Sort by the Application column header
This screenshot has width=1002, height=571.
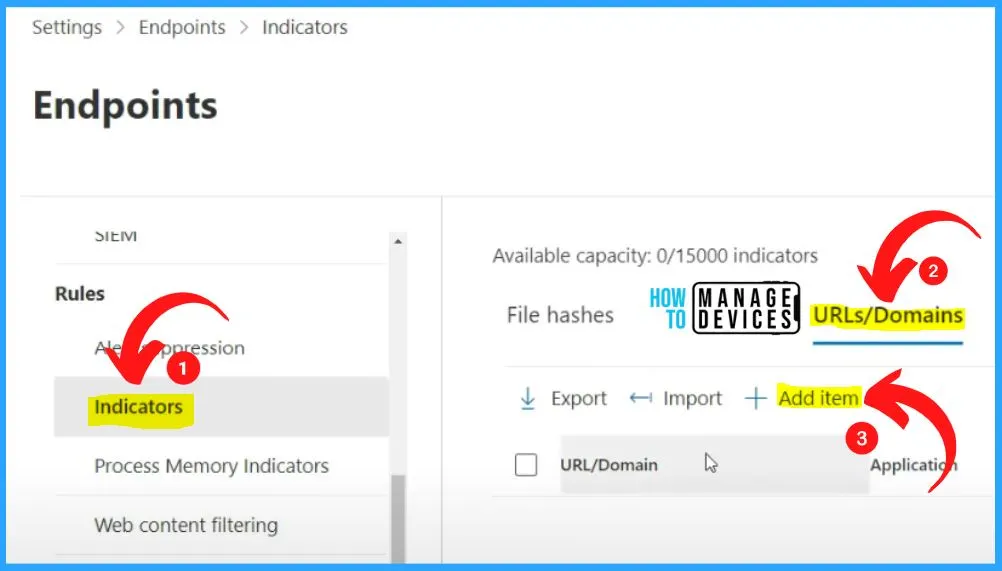coord(914,465)
